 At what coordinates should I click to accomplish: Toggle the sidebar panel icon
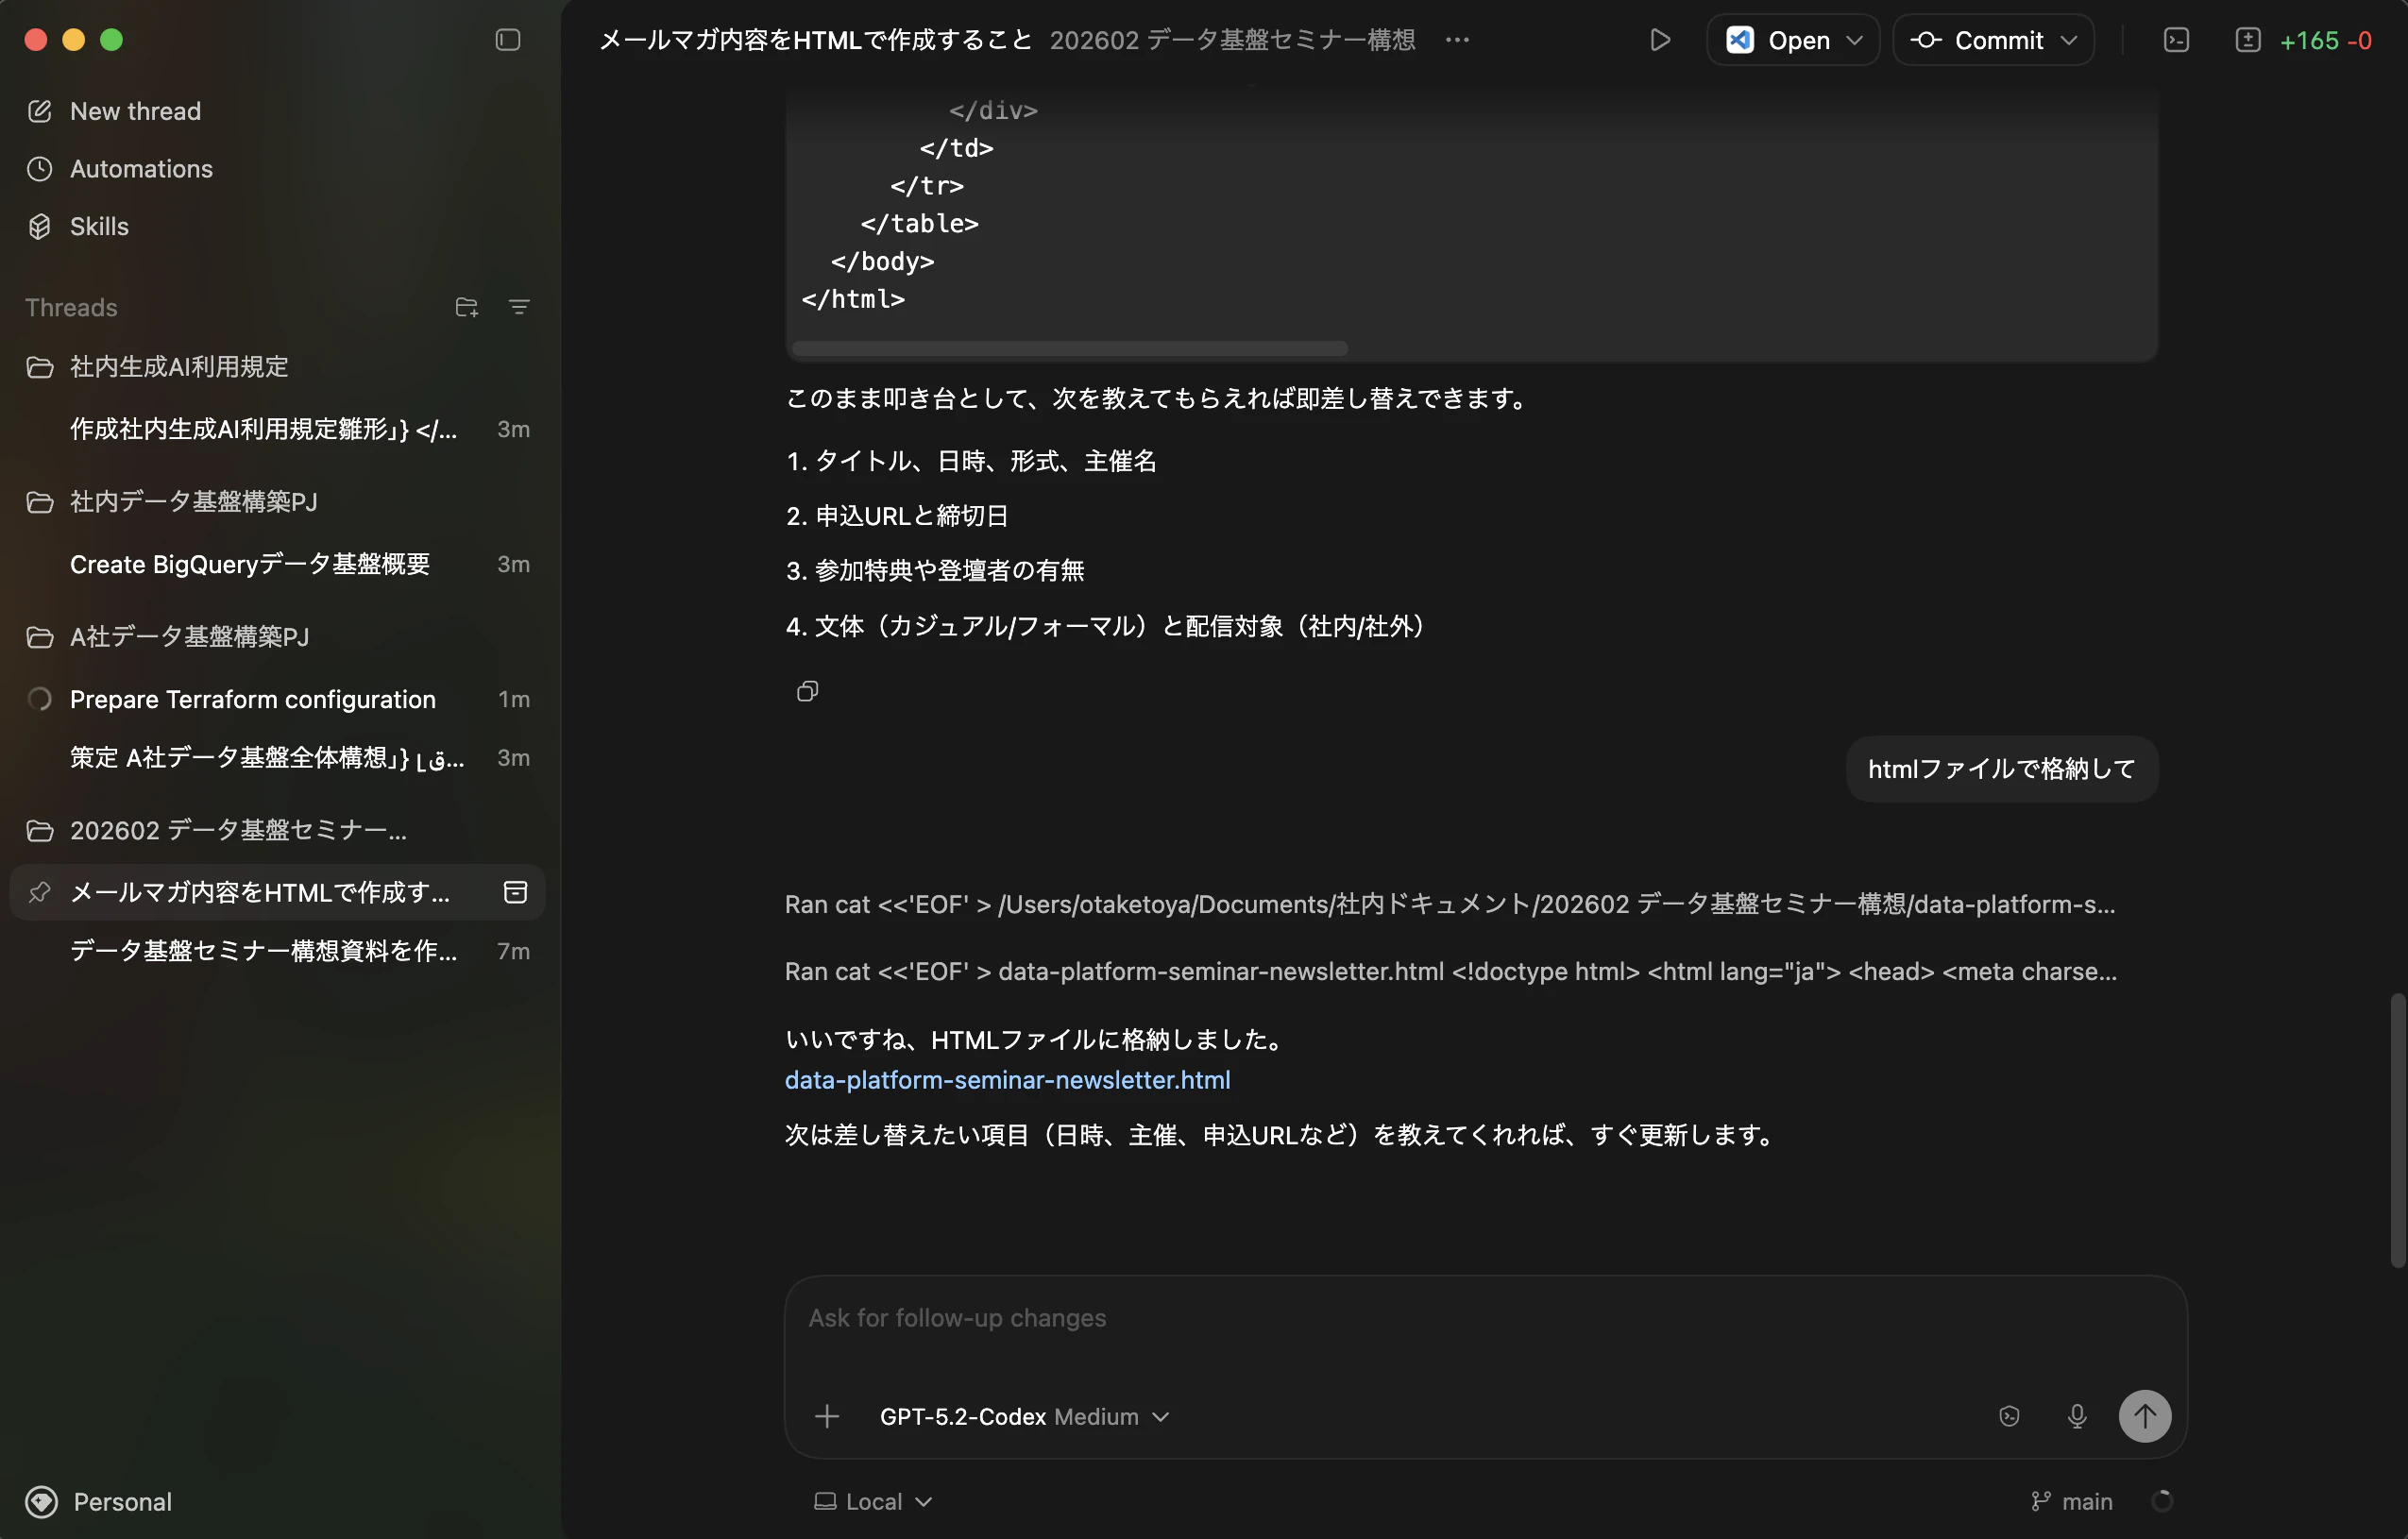tap(508, 40)
